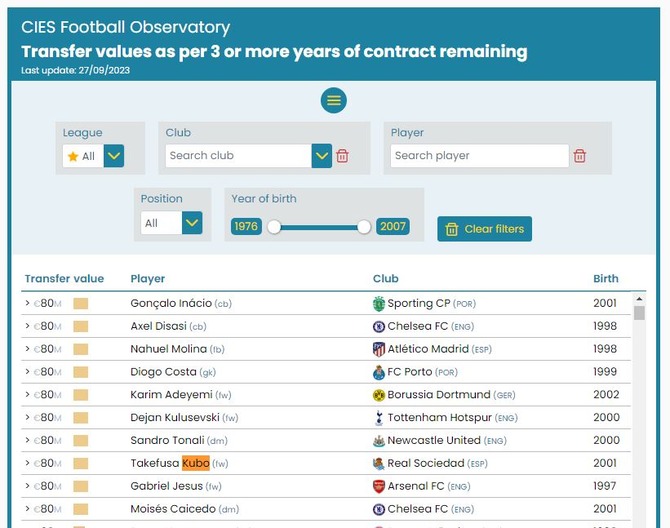Sort by the Birth column header
Screen dimensions: 670x528
tap(605, 279)
